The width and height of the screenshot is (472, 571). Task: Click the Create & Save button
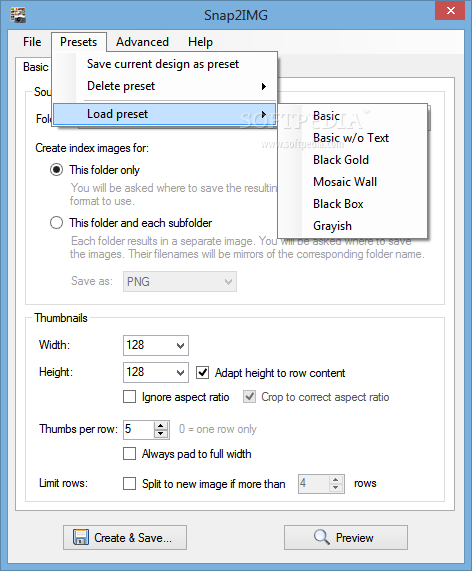pyautogui.click(x=125, y=537)
